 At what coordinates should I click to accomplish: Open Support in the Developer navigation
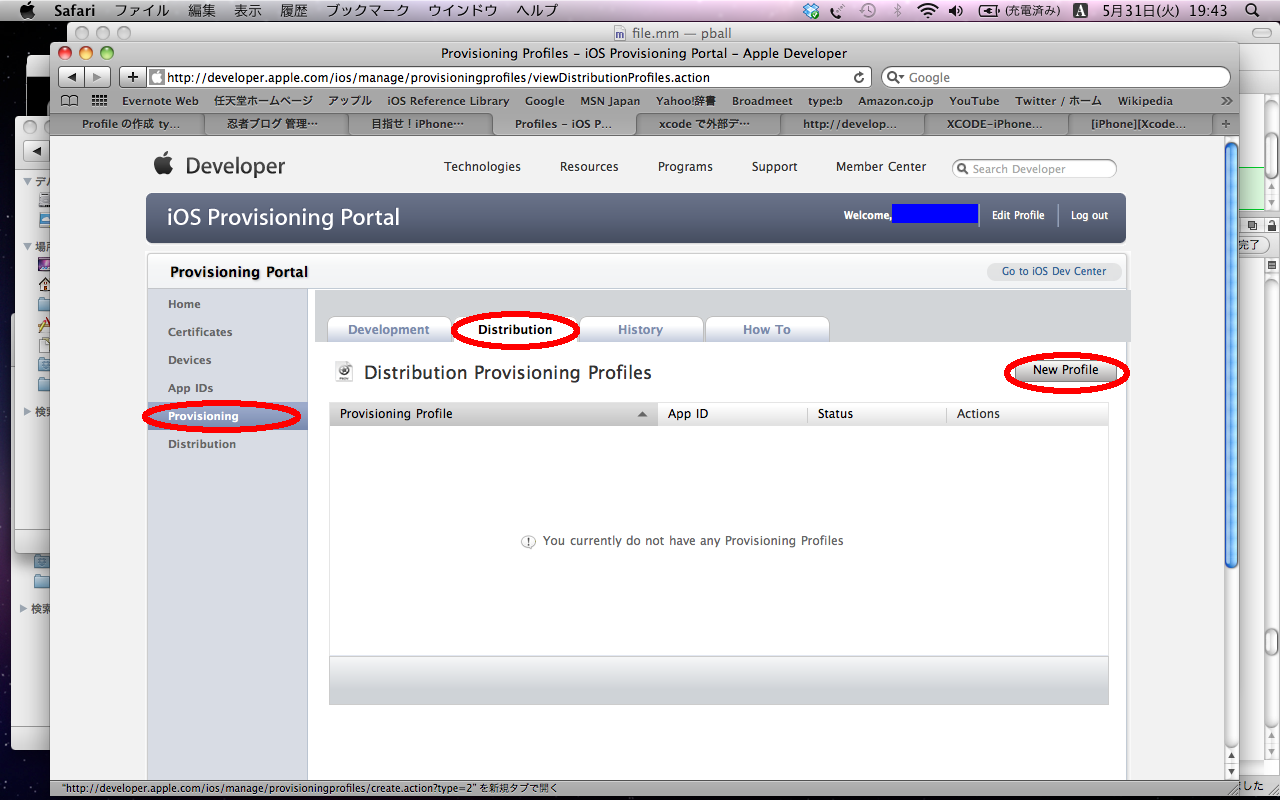(x=775, y=167)
